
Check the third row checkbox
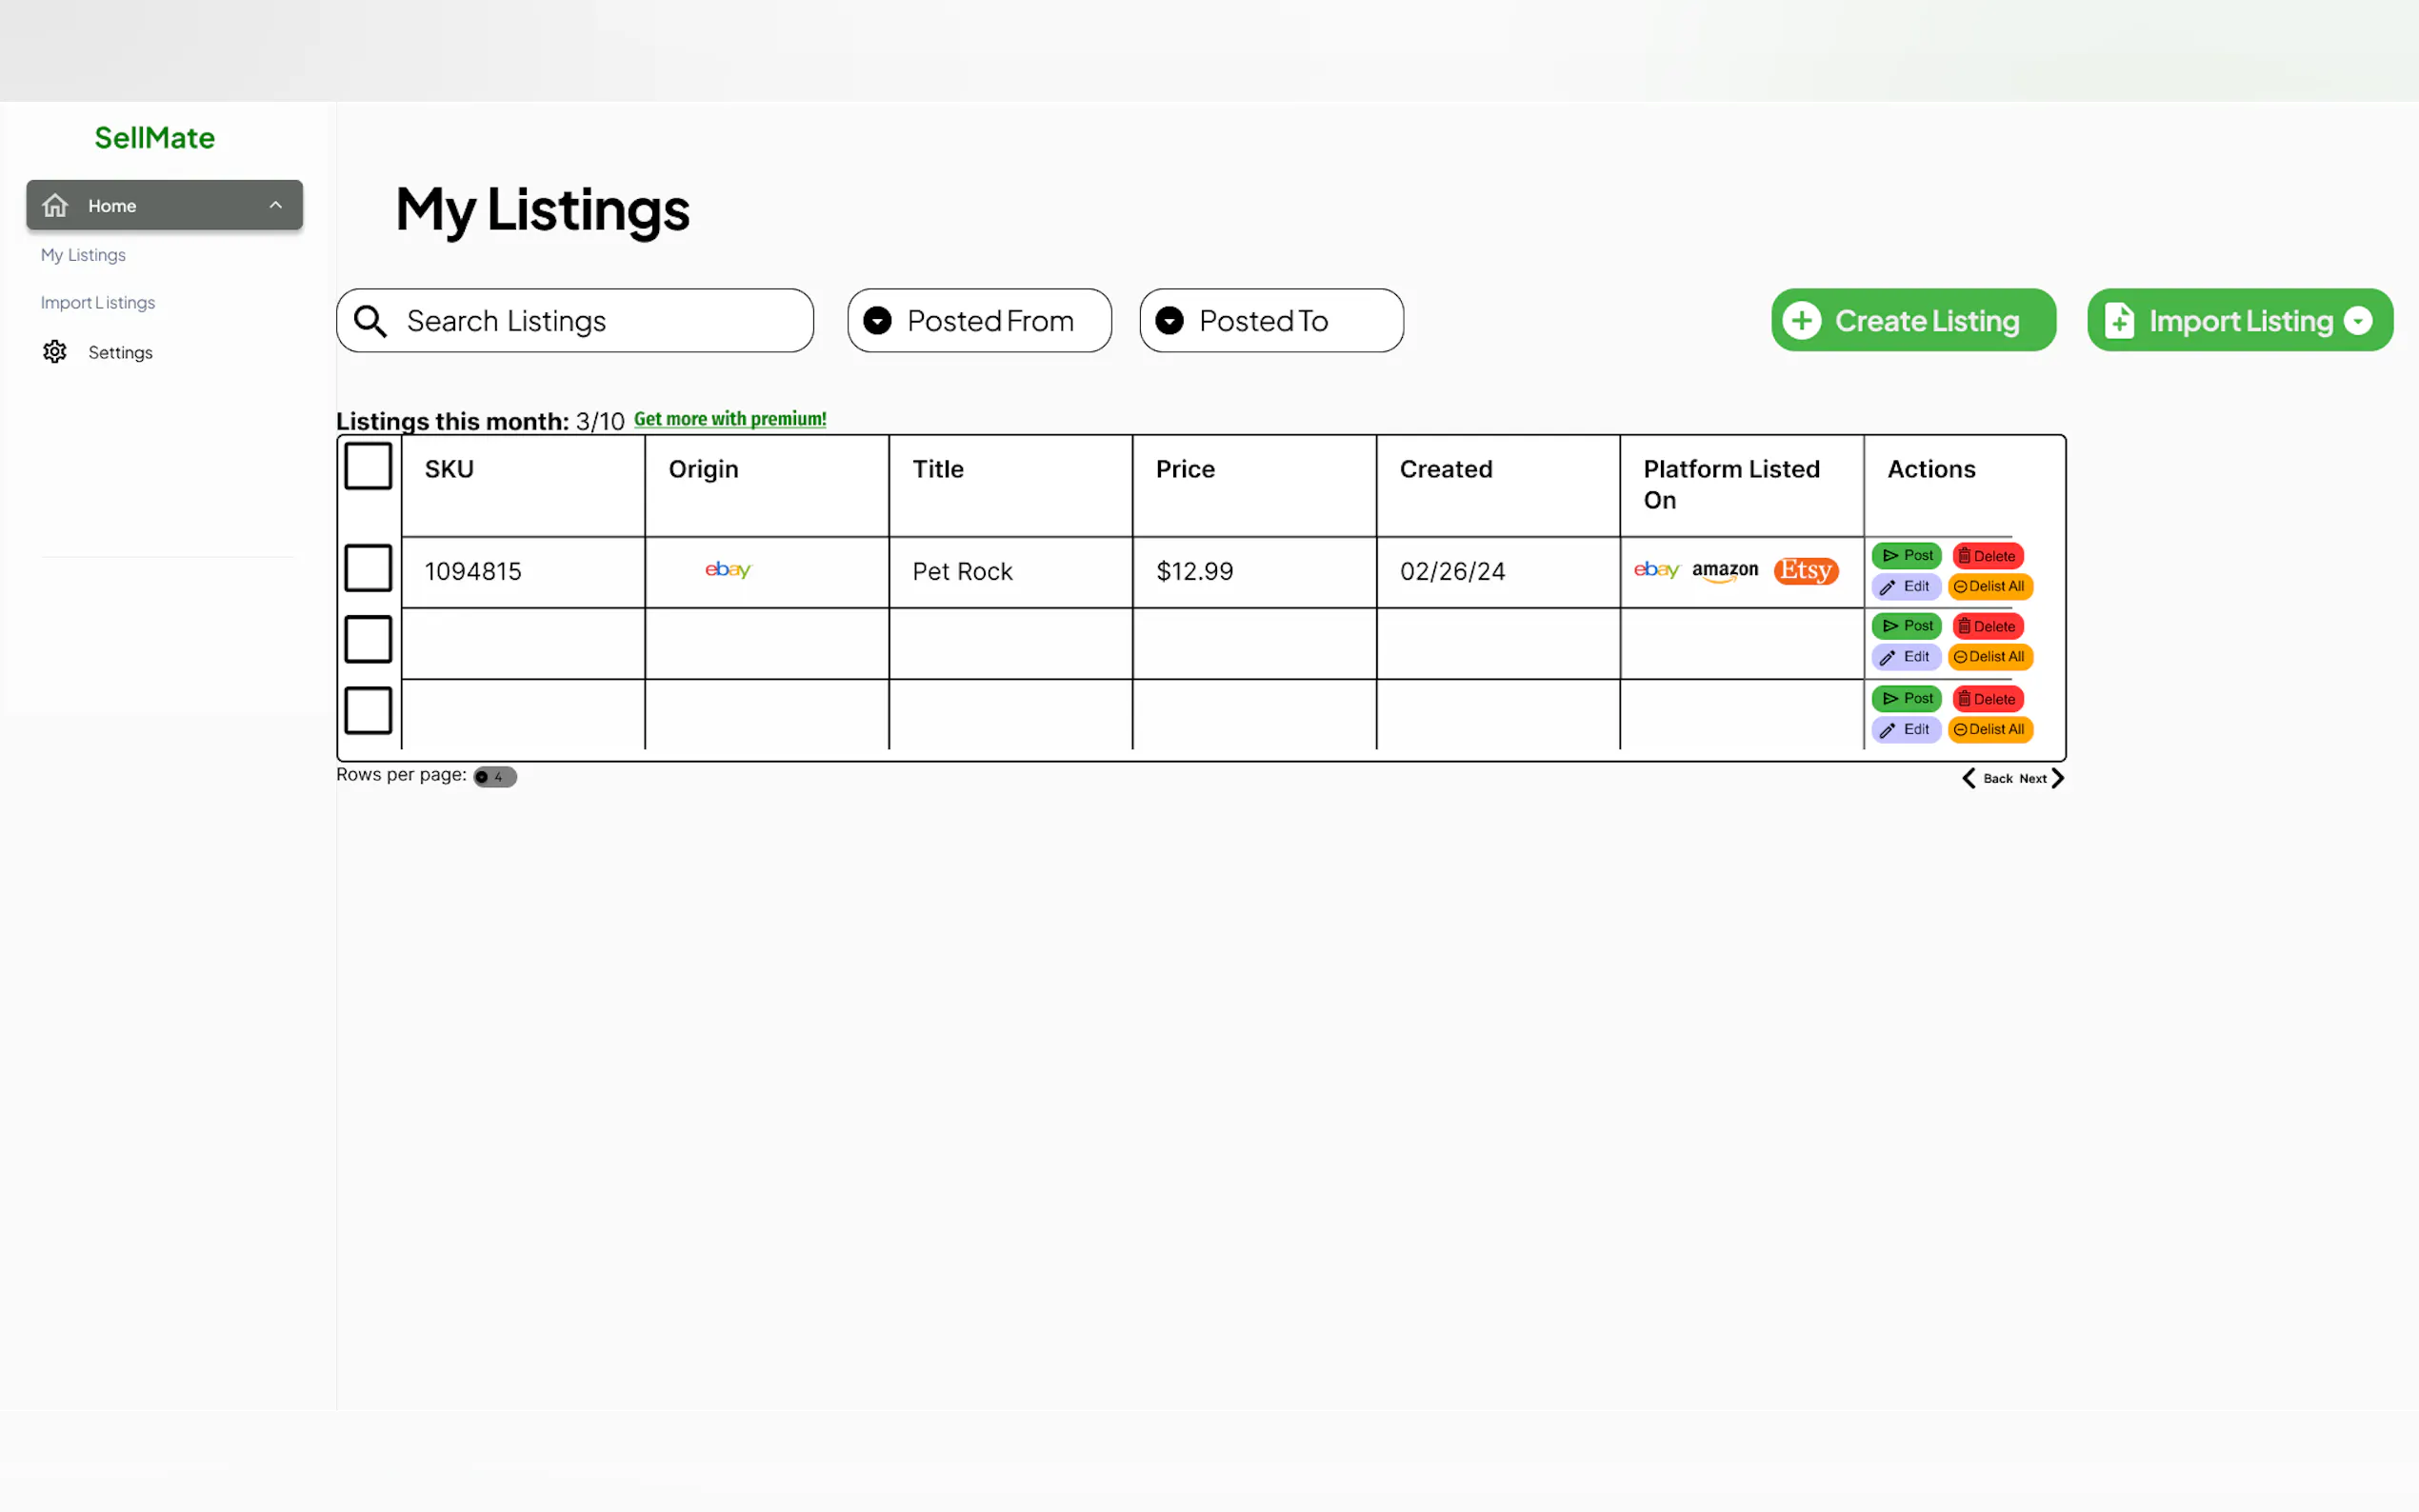(368, 710)
